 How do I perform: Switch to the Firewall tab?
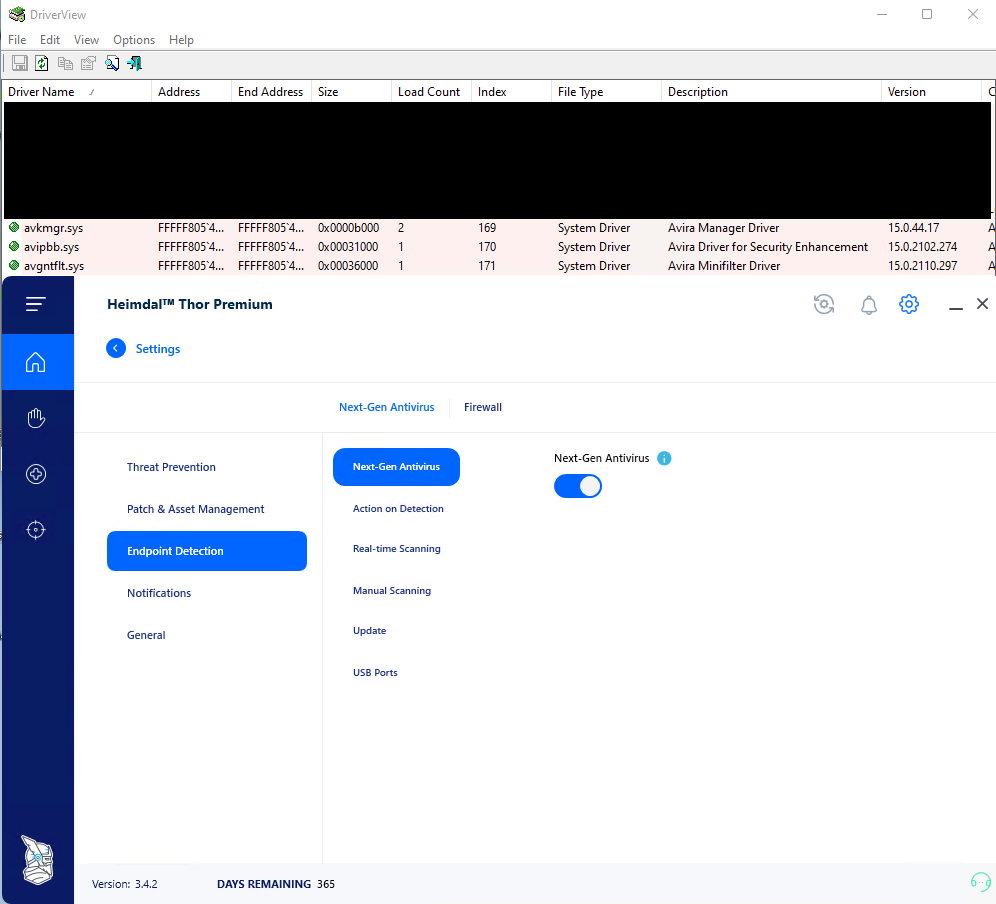pos(483,407)
